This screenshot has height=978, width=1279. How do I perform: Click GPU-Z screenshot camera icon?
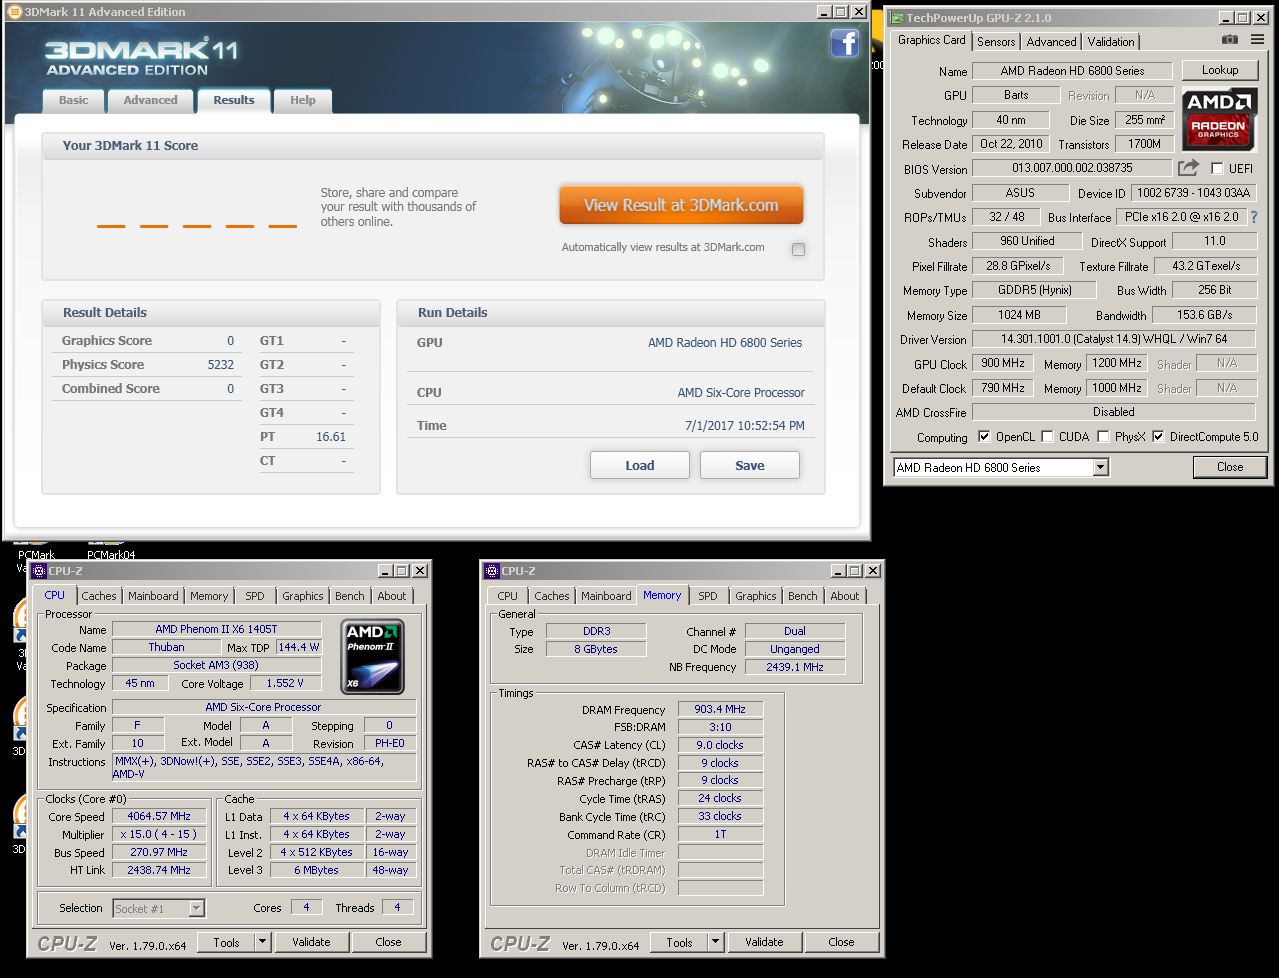(1230, 40)
